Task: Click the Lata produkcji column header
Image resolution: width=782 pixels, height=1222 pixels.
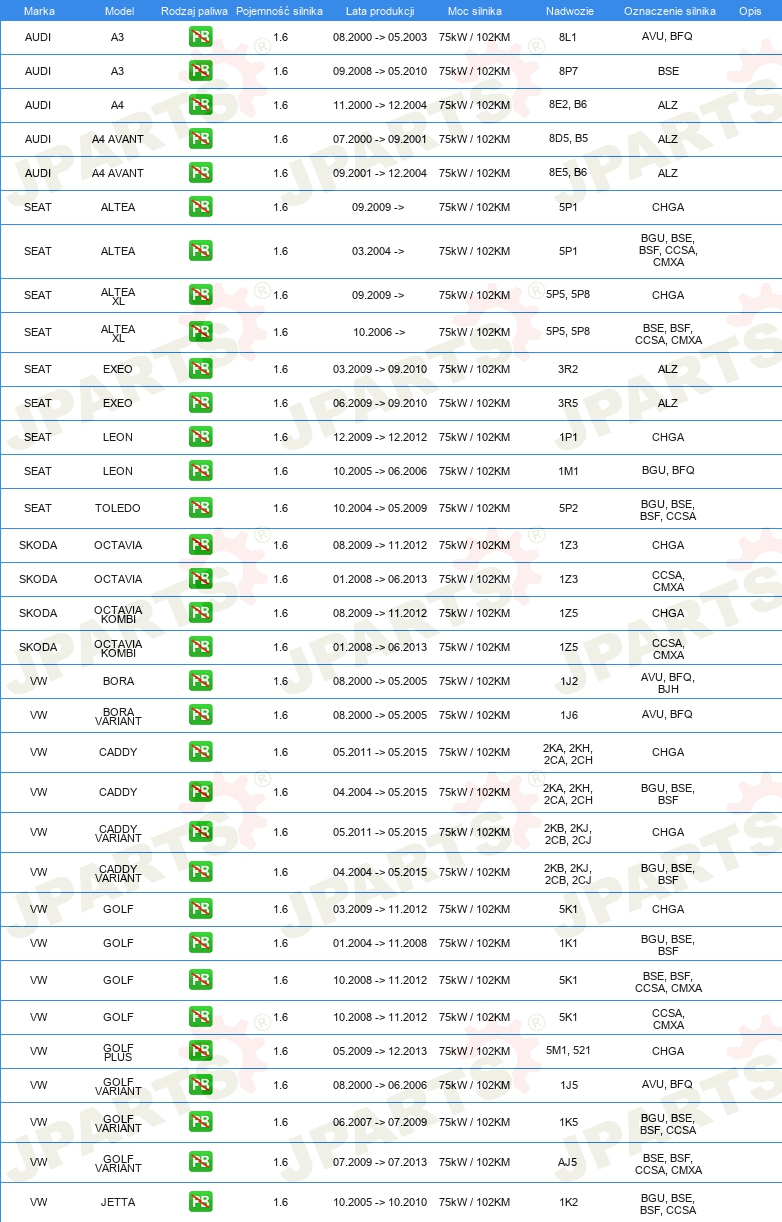Action: [x=380, y=11]
